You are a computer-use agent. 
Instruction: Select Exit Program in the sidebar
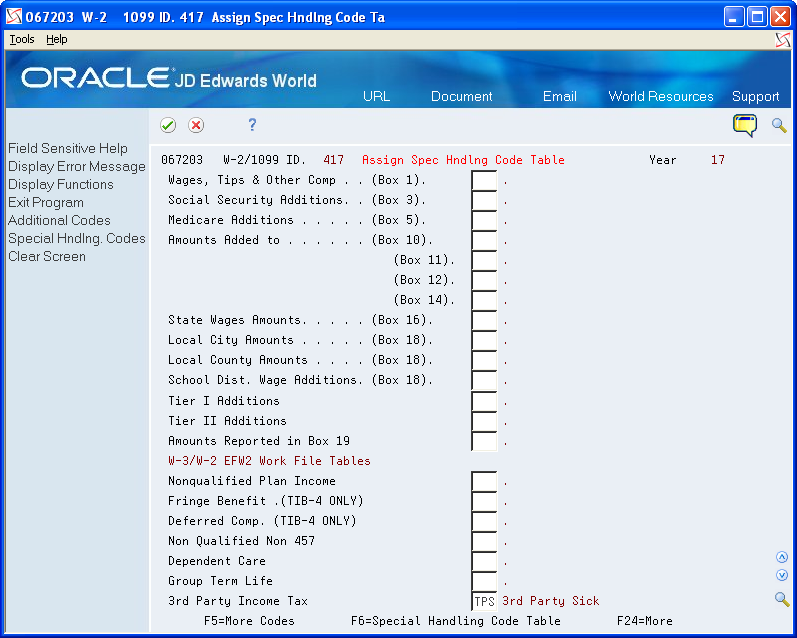tap(46, 202)
